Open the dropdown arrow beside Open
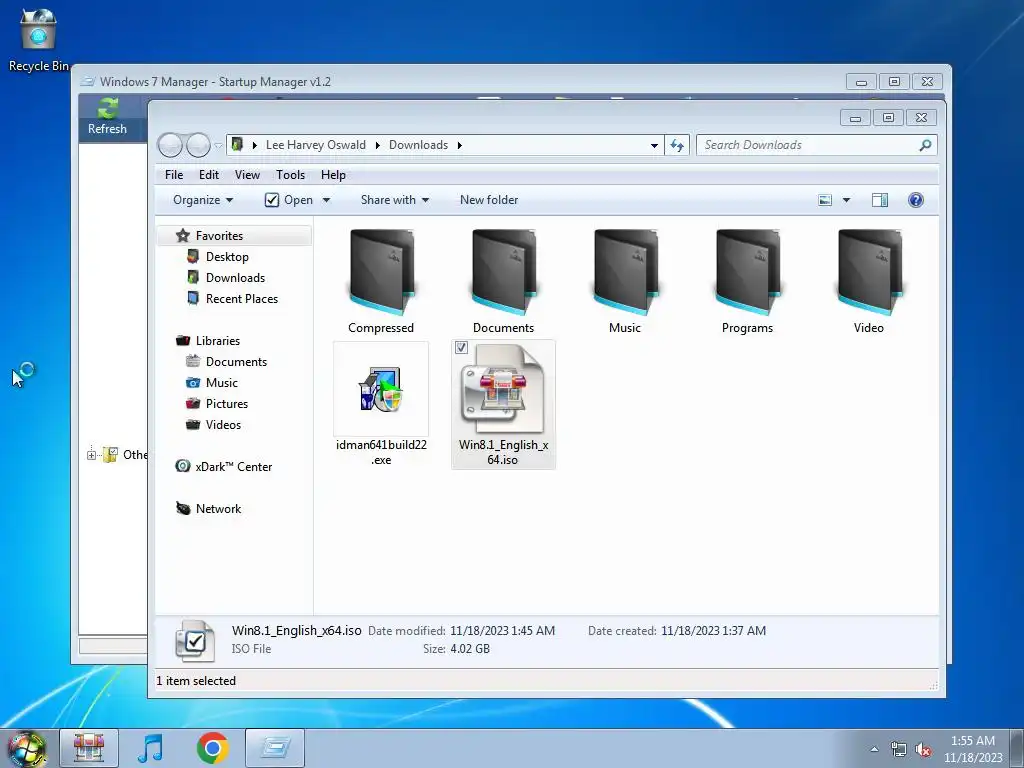 (326, 200)
